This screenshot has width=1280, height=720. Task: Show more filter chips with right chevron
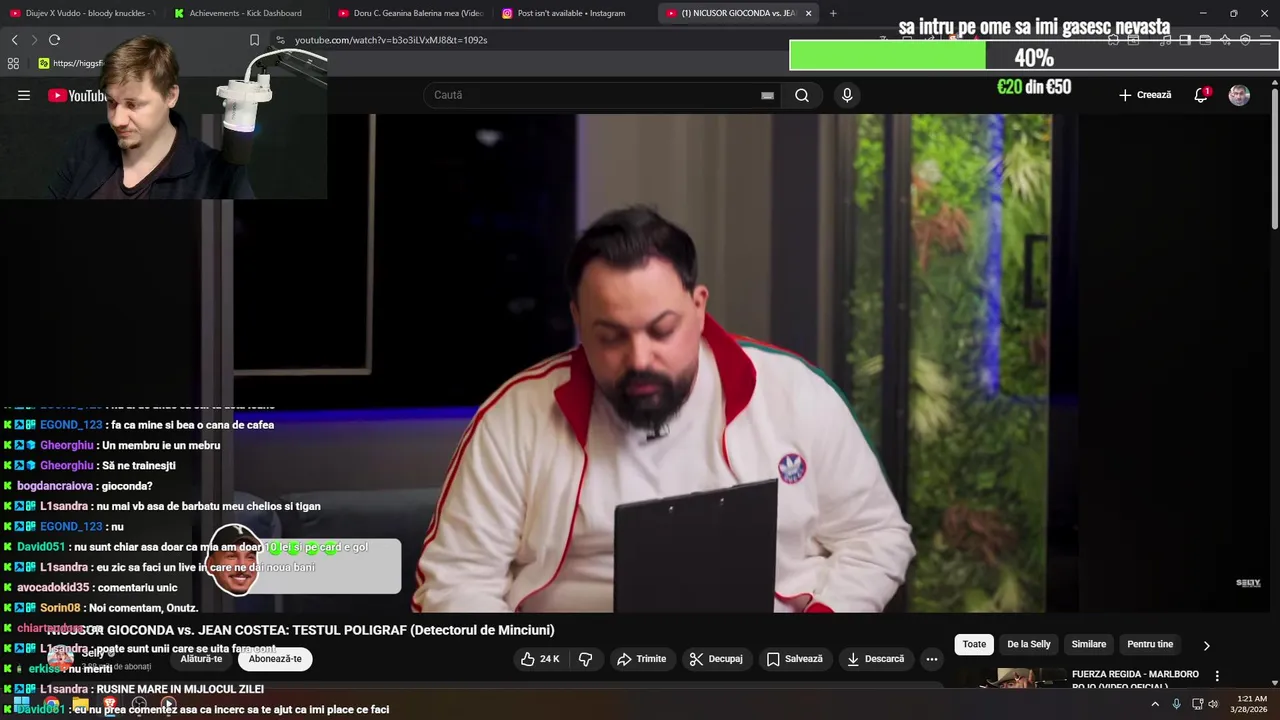pos(1206,645)
